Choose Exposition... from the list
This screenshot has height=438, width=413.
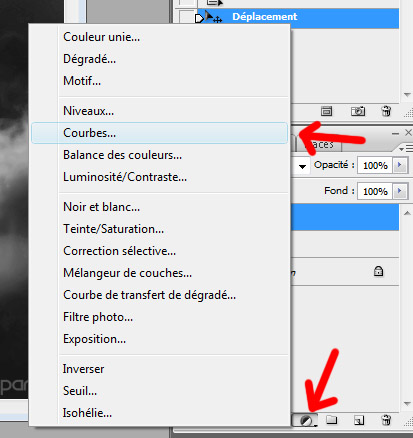(94, 339)
